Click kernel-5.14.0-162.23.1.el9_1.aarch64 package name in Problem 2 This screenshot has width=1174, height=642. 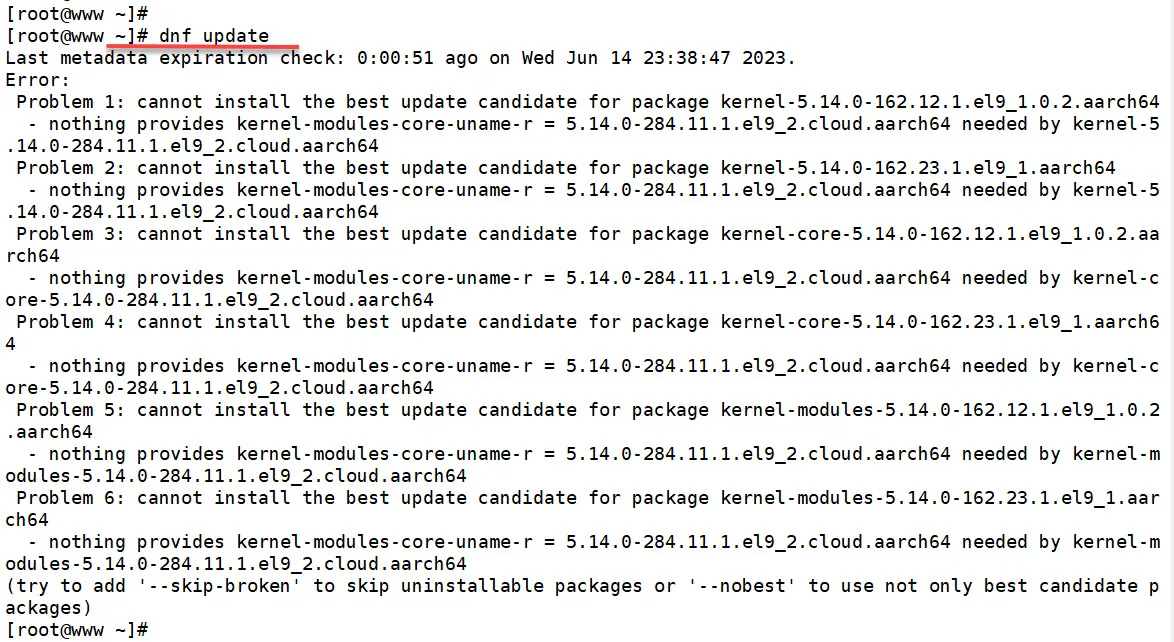pos(918,168)
